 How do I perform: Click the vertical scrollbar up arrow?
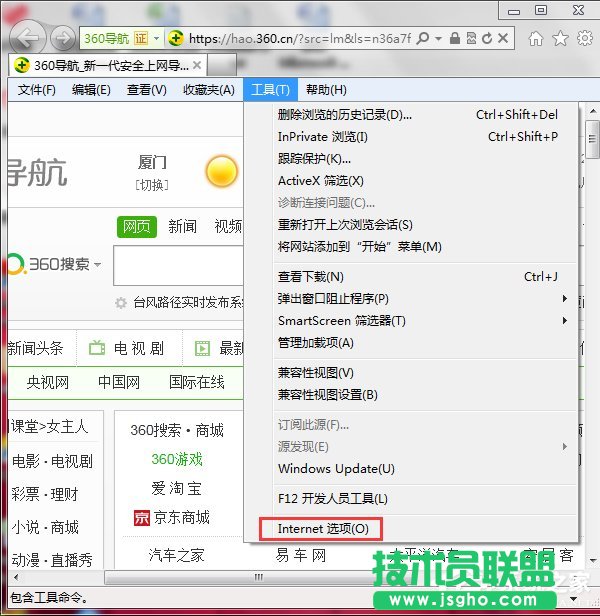click(593, 112)
